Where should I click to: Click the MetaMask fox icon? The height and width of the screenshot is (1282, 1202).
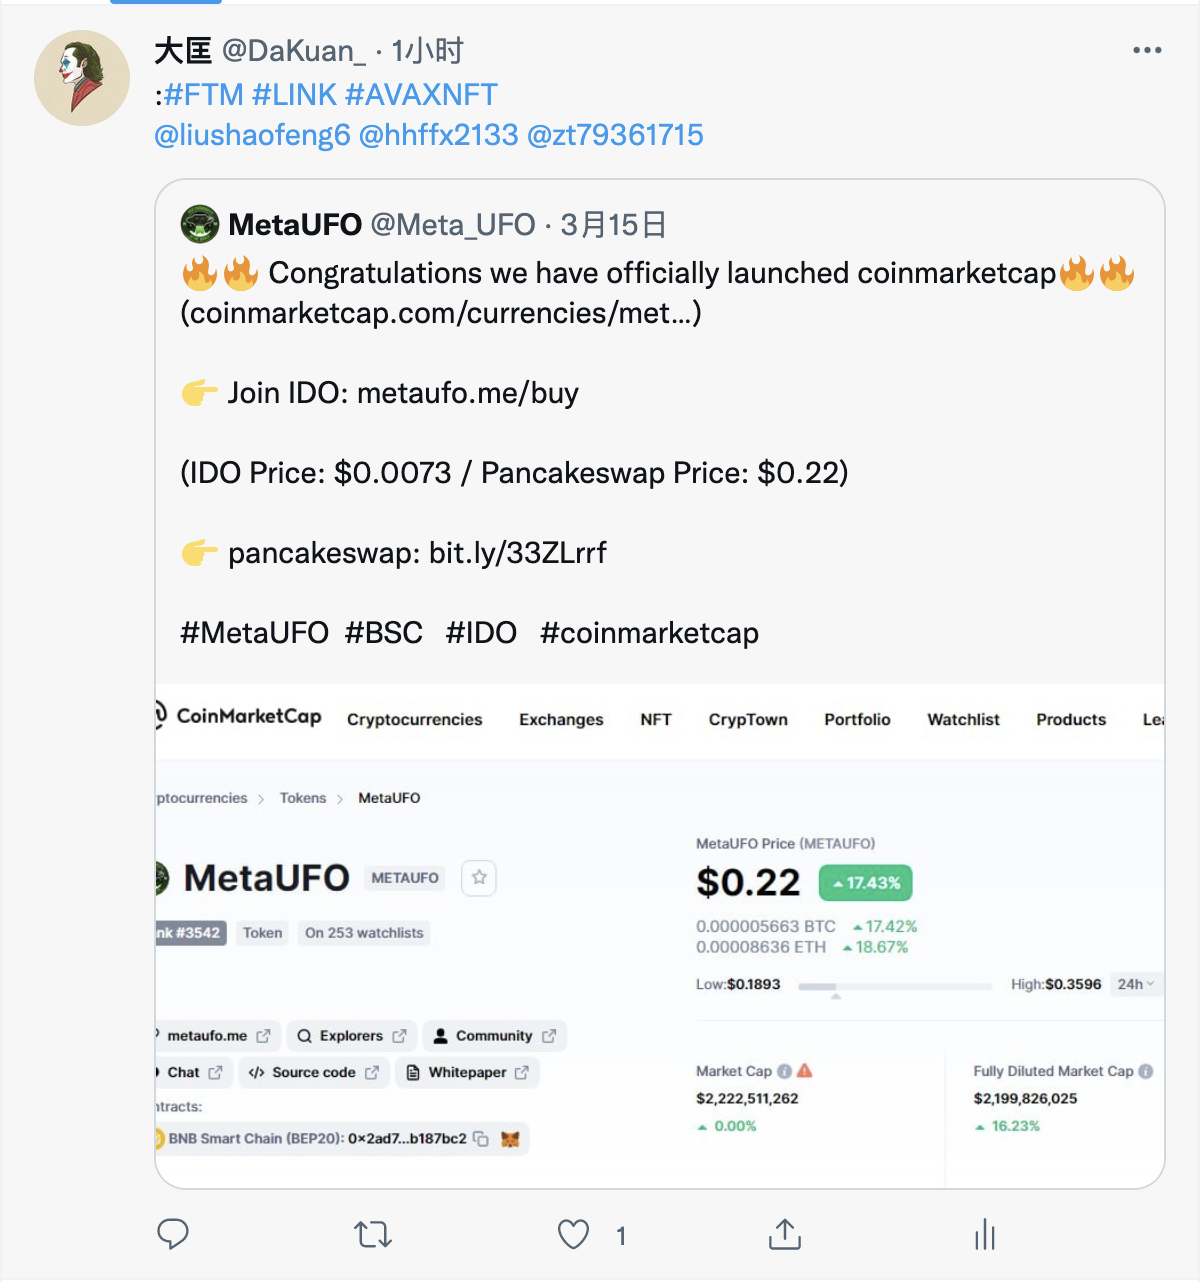(x=510, y=1139)
